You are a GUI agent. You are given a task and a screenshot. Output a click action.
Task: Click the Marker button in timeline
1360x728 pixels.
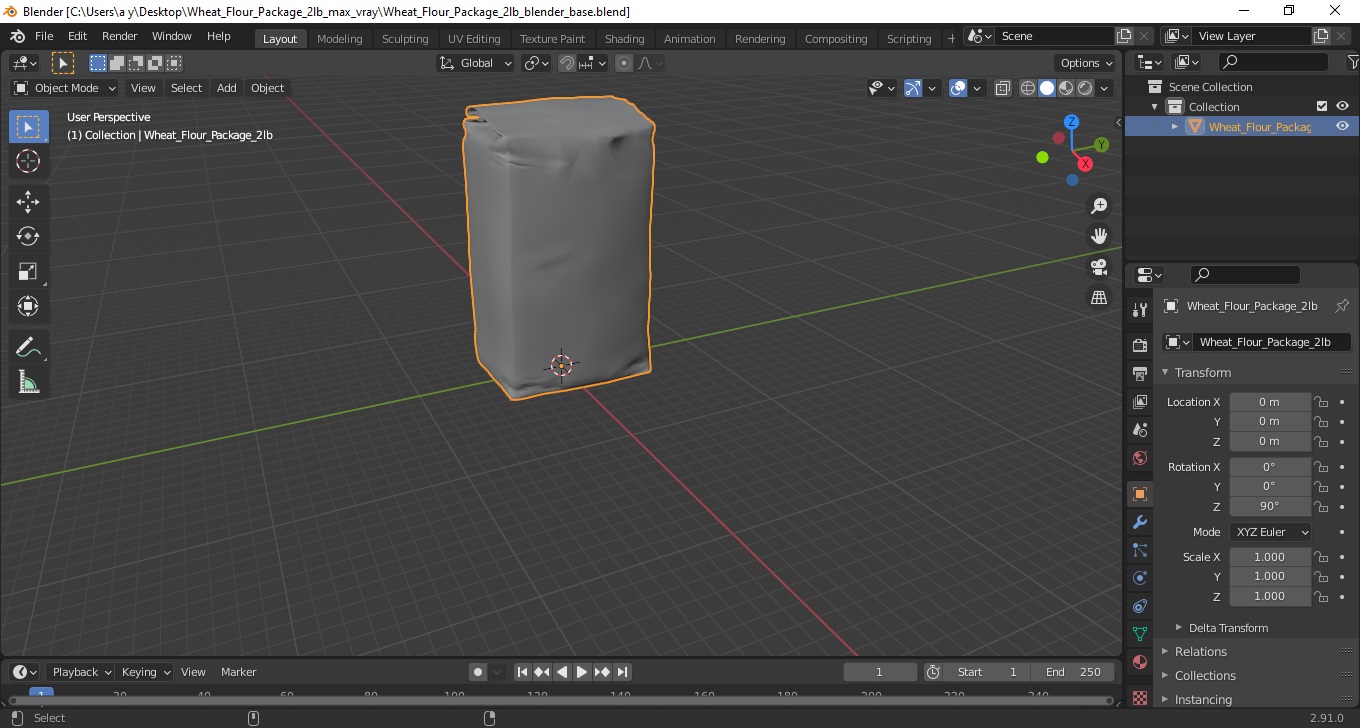(239, 672)
